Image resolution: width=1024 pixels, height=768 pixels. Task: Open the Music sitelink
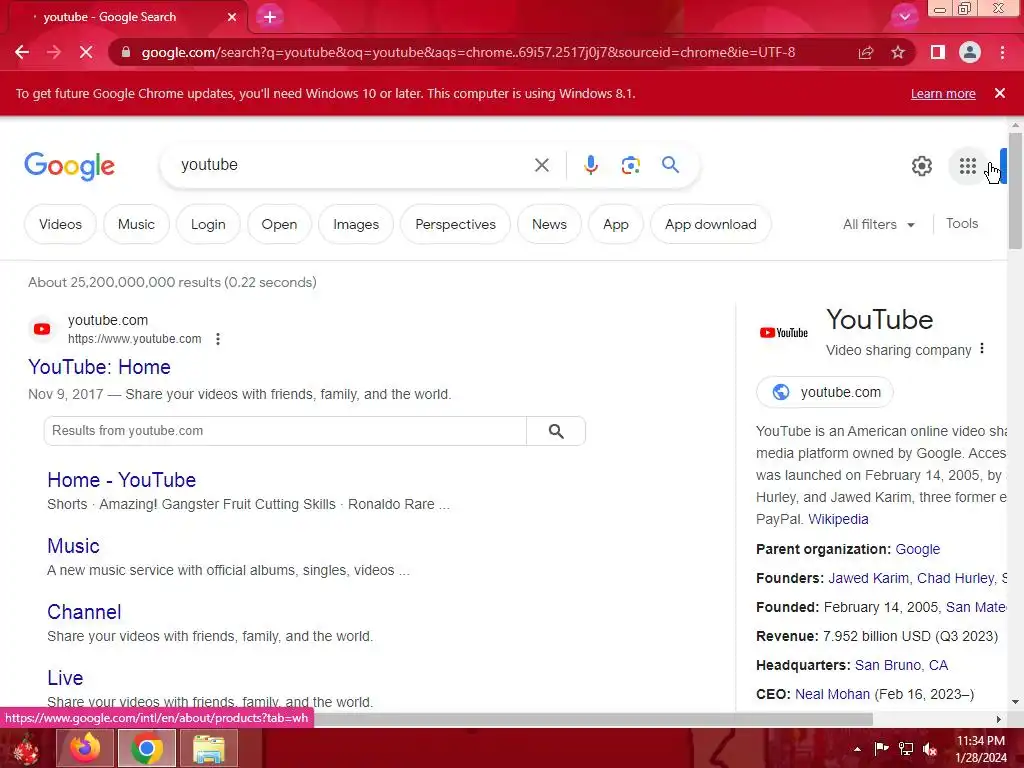[73, 546]
